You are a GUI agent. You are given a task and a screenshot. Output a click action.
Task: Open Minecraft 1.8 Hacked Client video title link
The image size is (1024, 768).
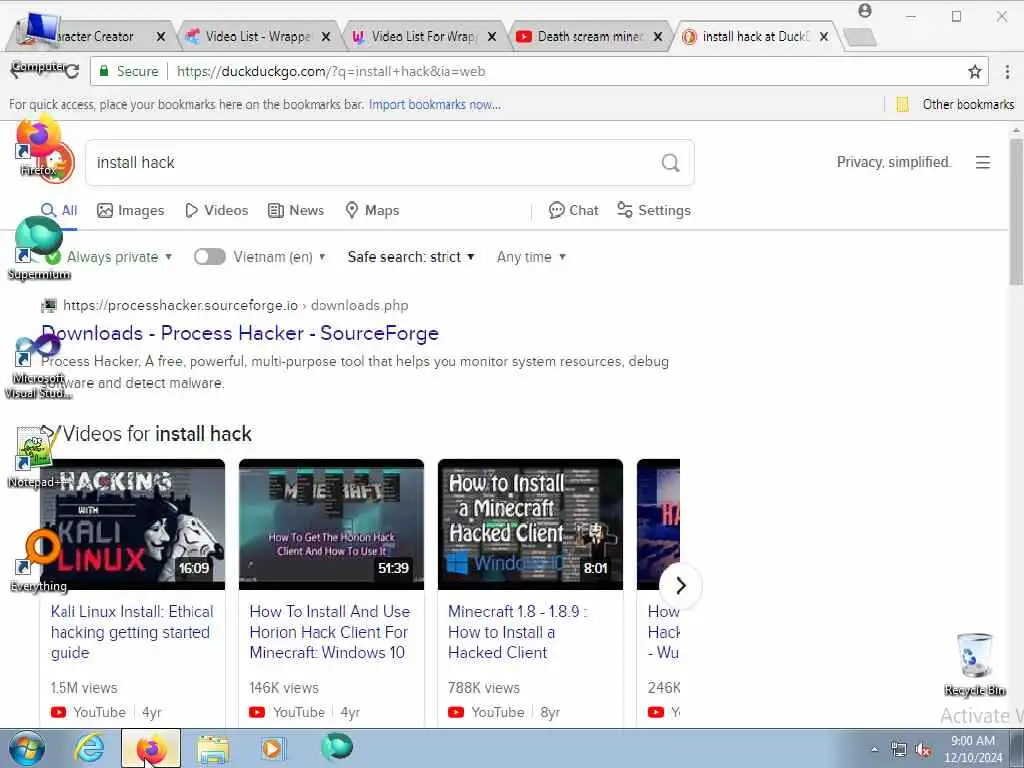tap(517, 632)
